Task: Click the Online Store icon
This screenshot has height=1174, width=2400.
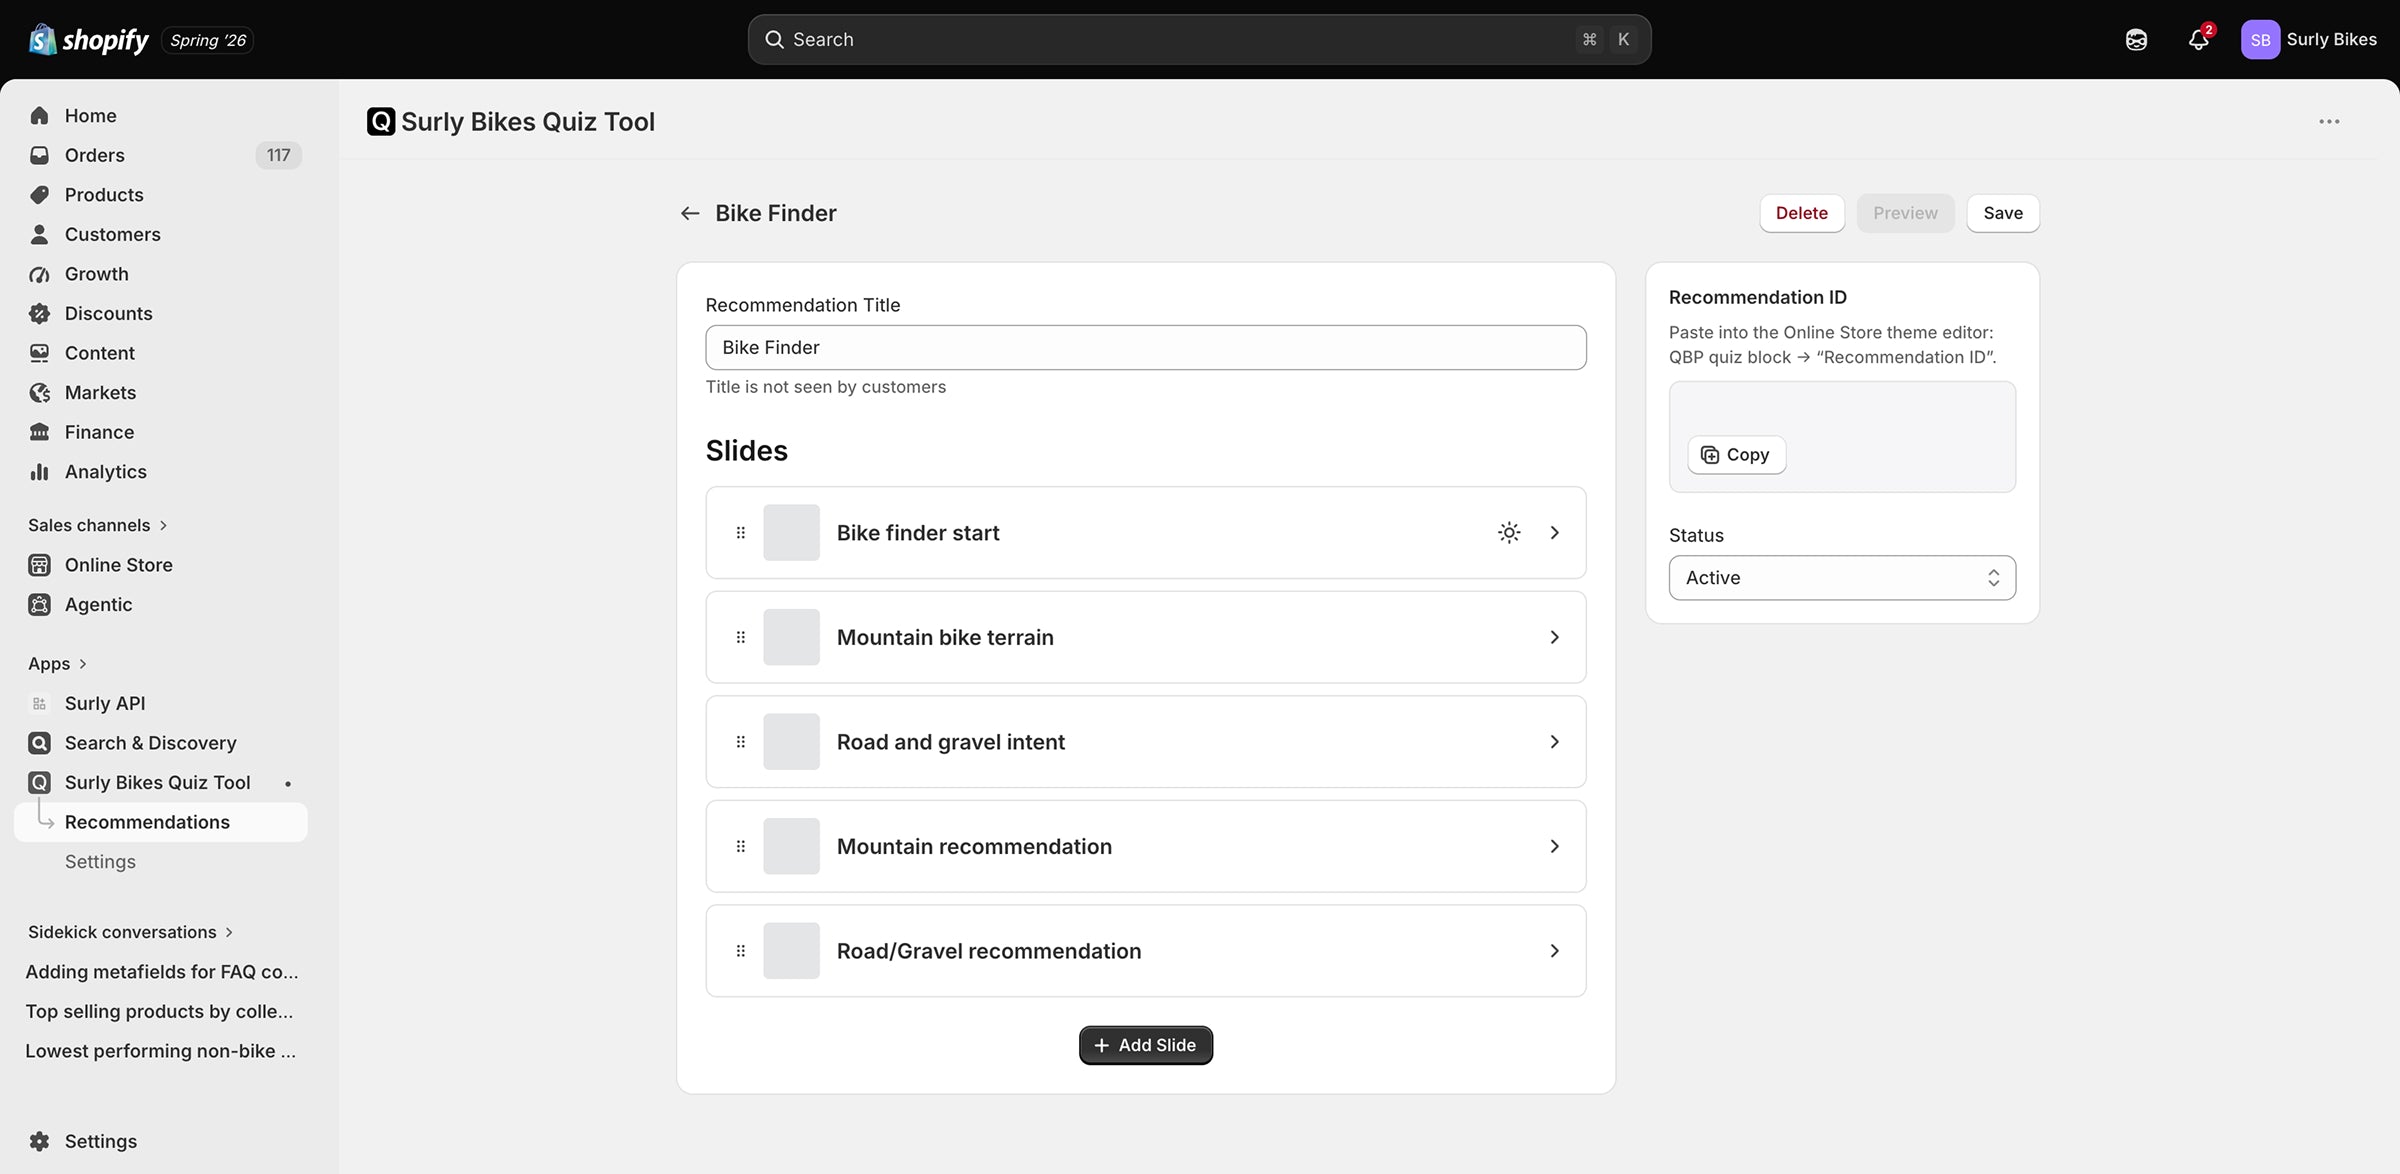Action: (39, 565)
